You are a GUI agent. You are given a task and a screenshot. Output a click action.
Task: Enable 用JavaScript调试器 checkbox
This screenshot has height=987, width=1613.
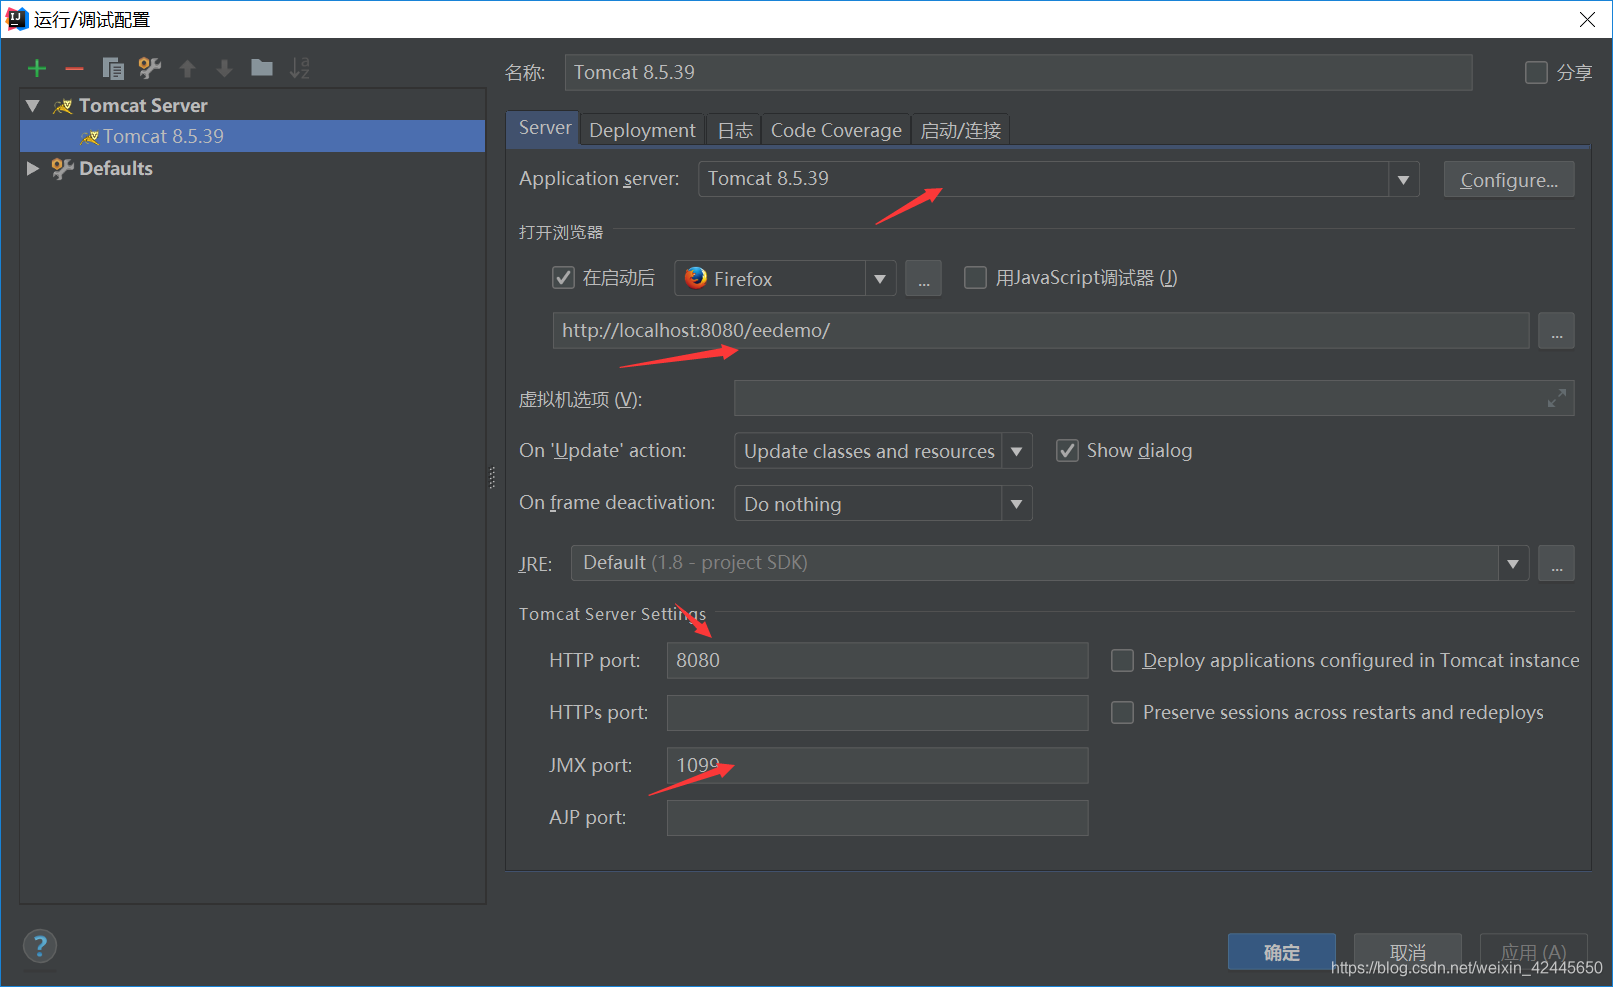coord(975,278)
